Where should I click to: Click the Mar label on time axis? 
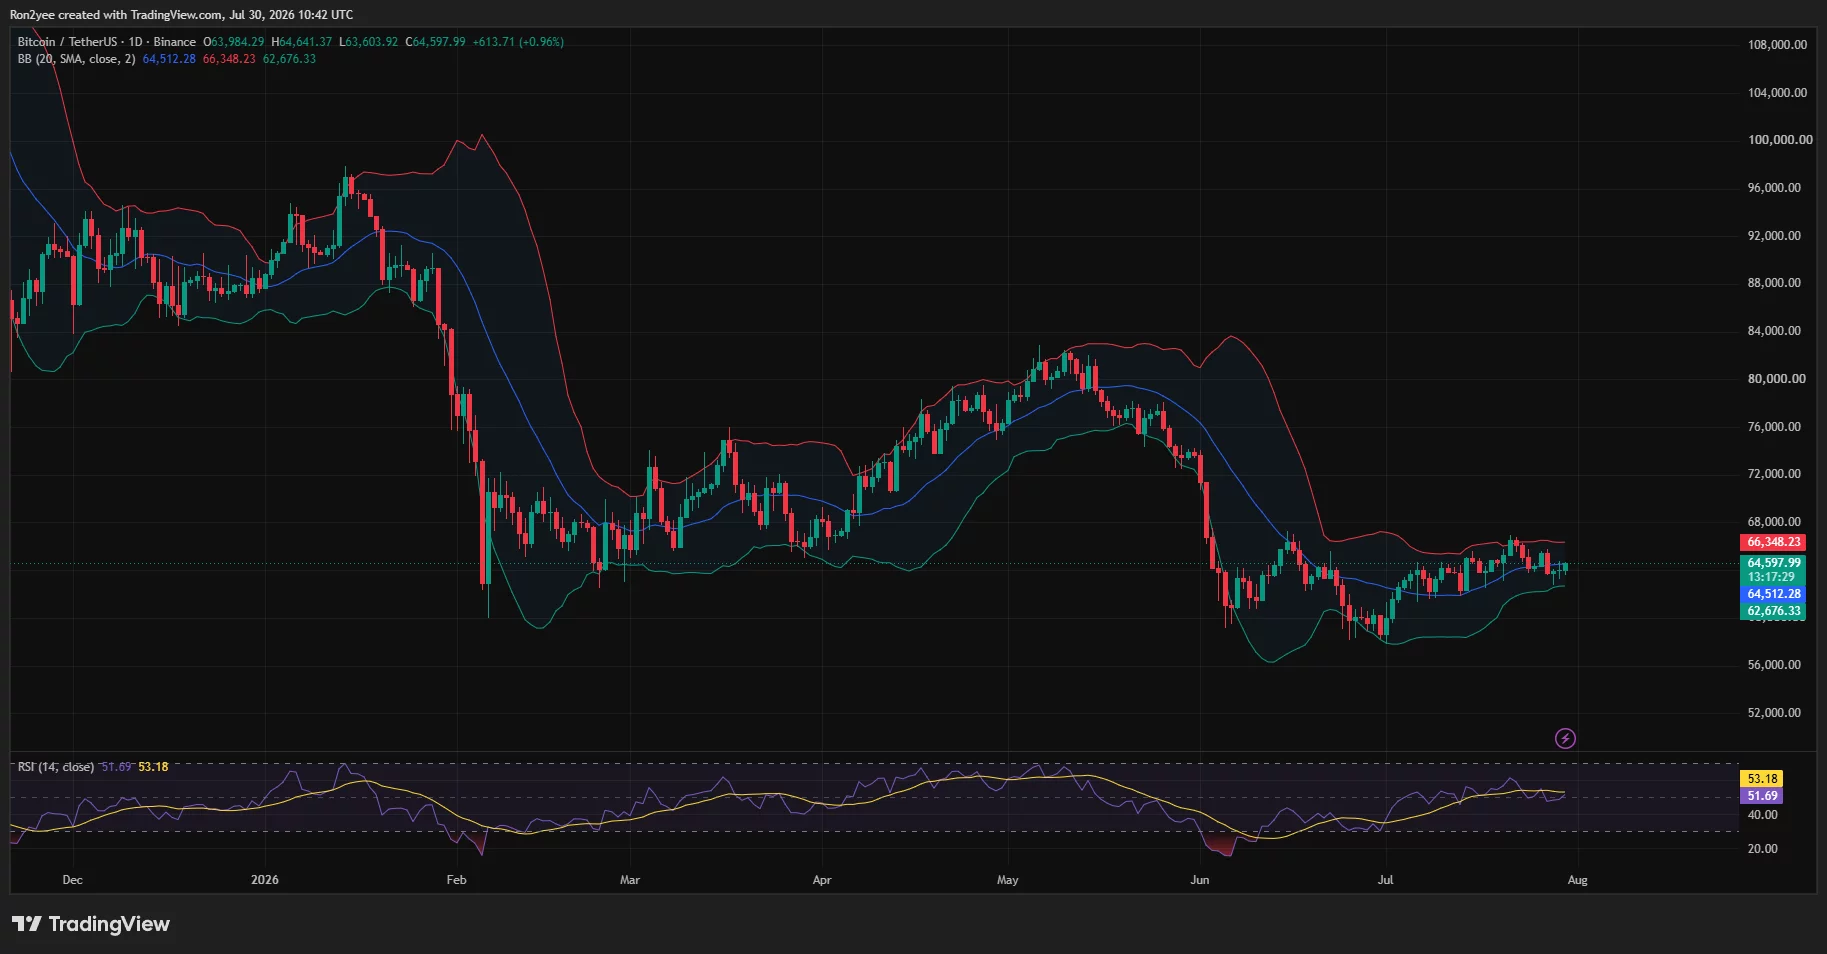point(630,880)
